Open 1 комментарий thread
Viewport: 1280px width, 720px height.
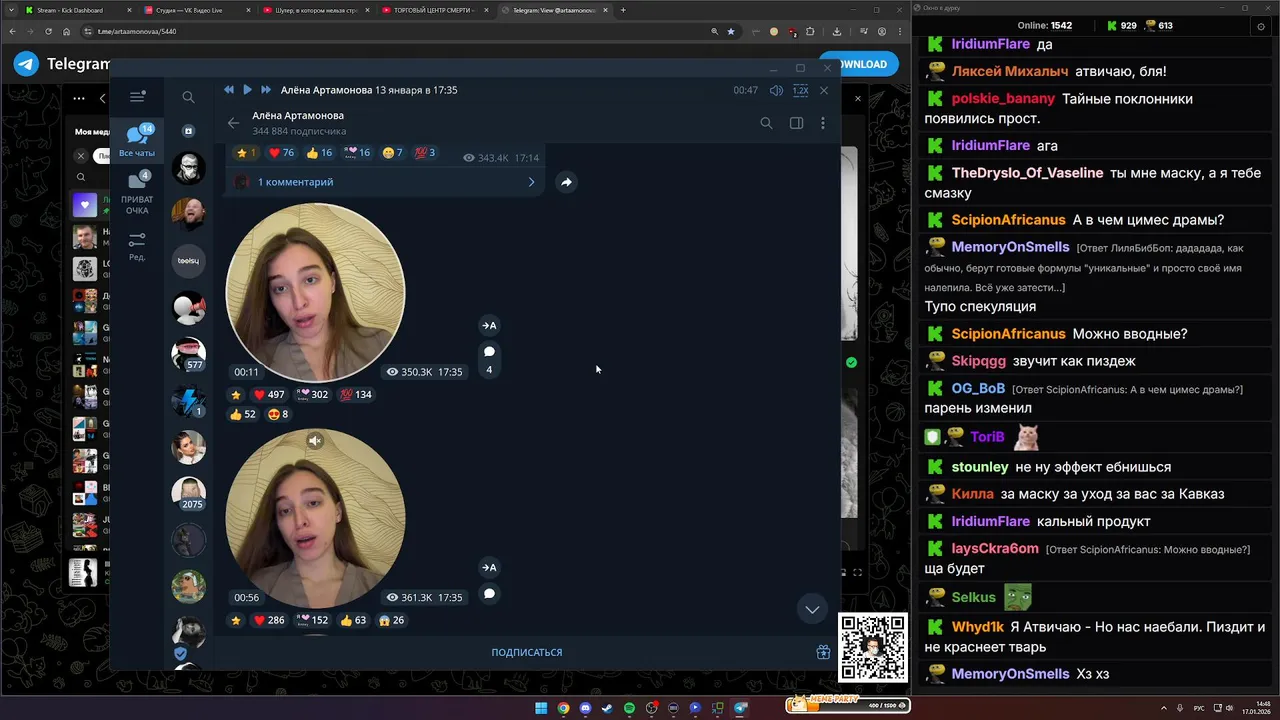(x=385, y=182)
